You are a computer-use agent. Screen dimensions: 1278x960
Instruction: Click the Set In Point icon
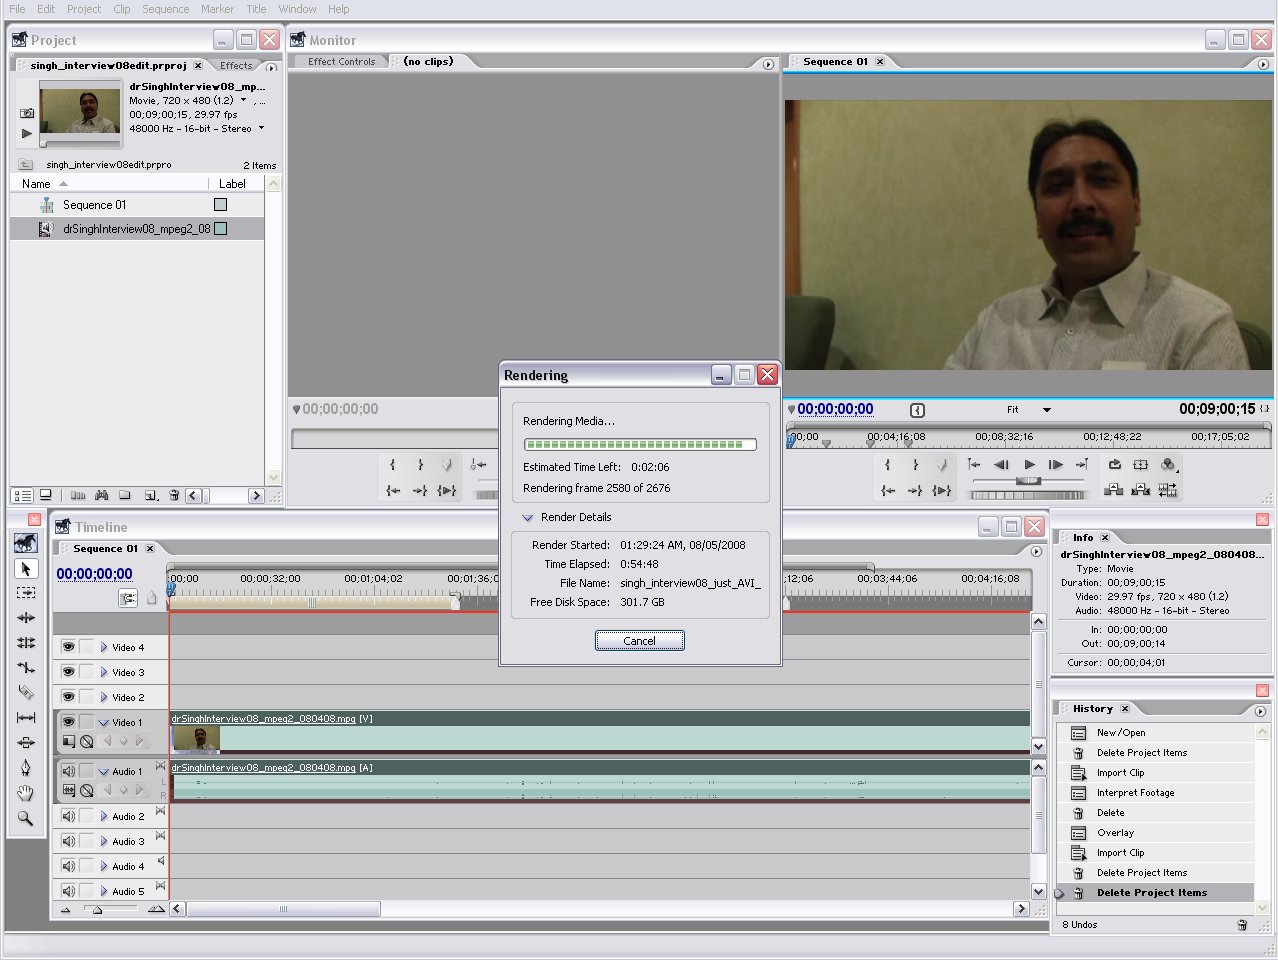pyautogui.click(x=888, y=463)
